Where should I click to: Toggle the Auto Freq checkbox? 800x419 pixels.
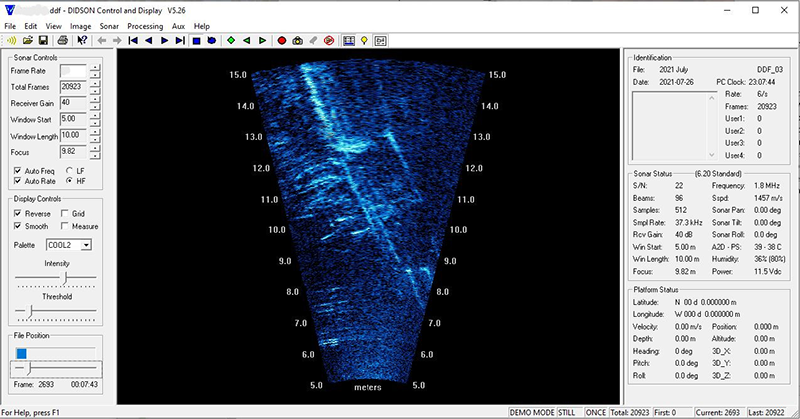[15, 169]
